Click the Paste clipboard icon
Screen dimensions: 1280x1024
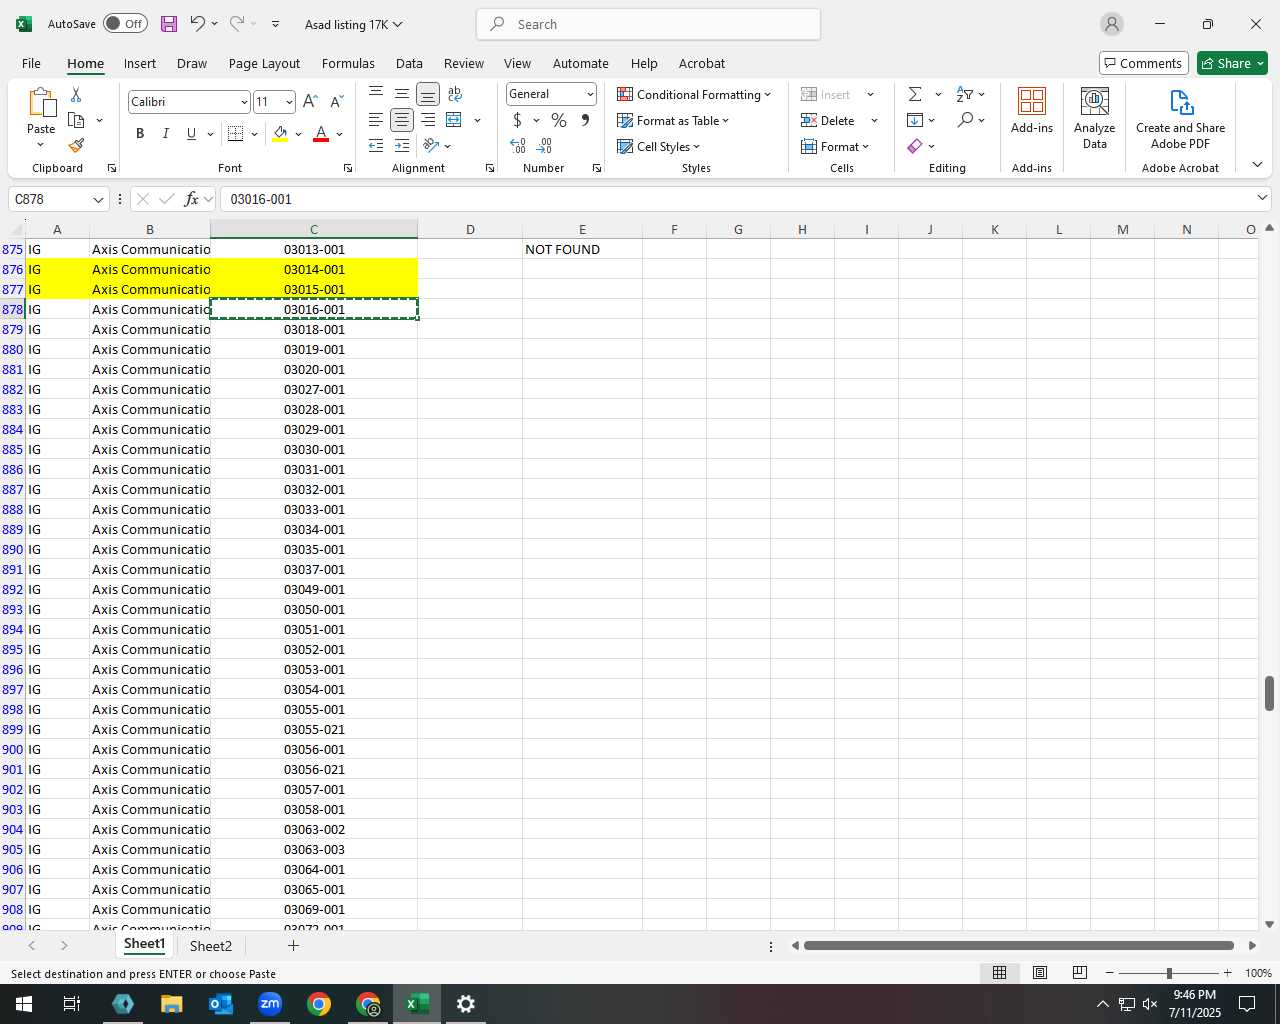[x=41, y=102]
